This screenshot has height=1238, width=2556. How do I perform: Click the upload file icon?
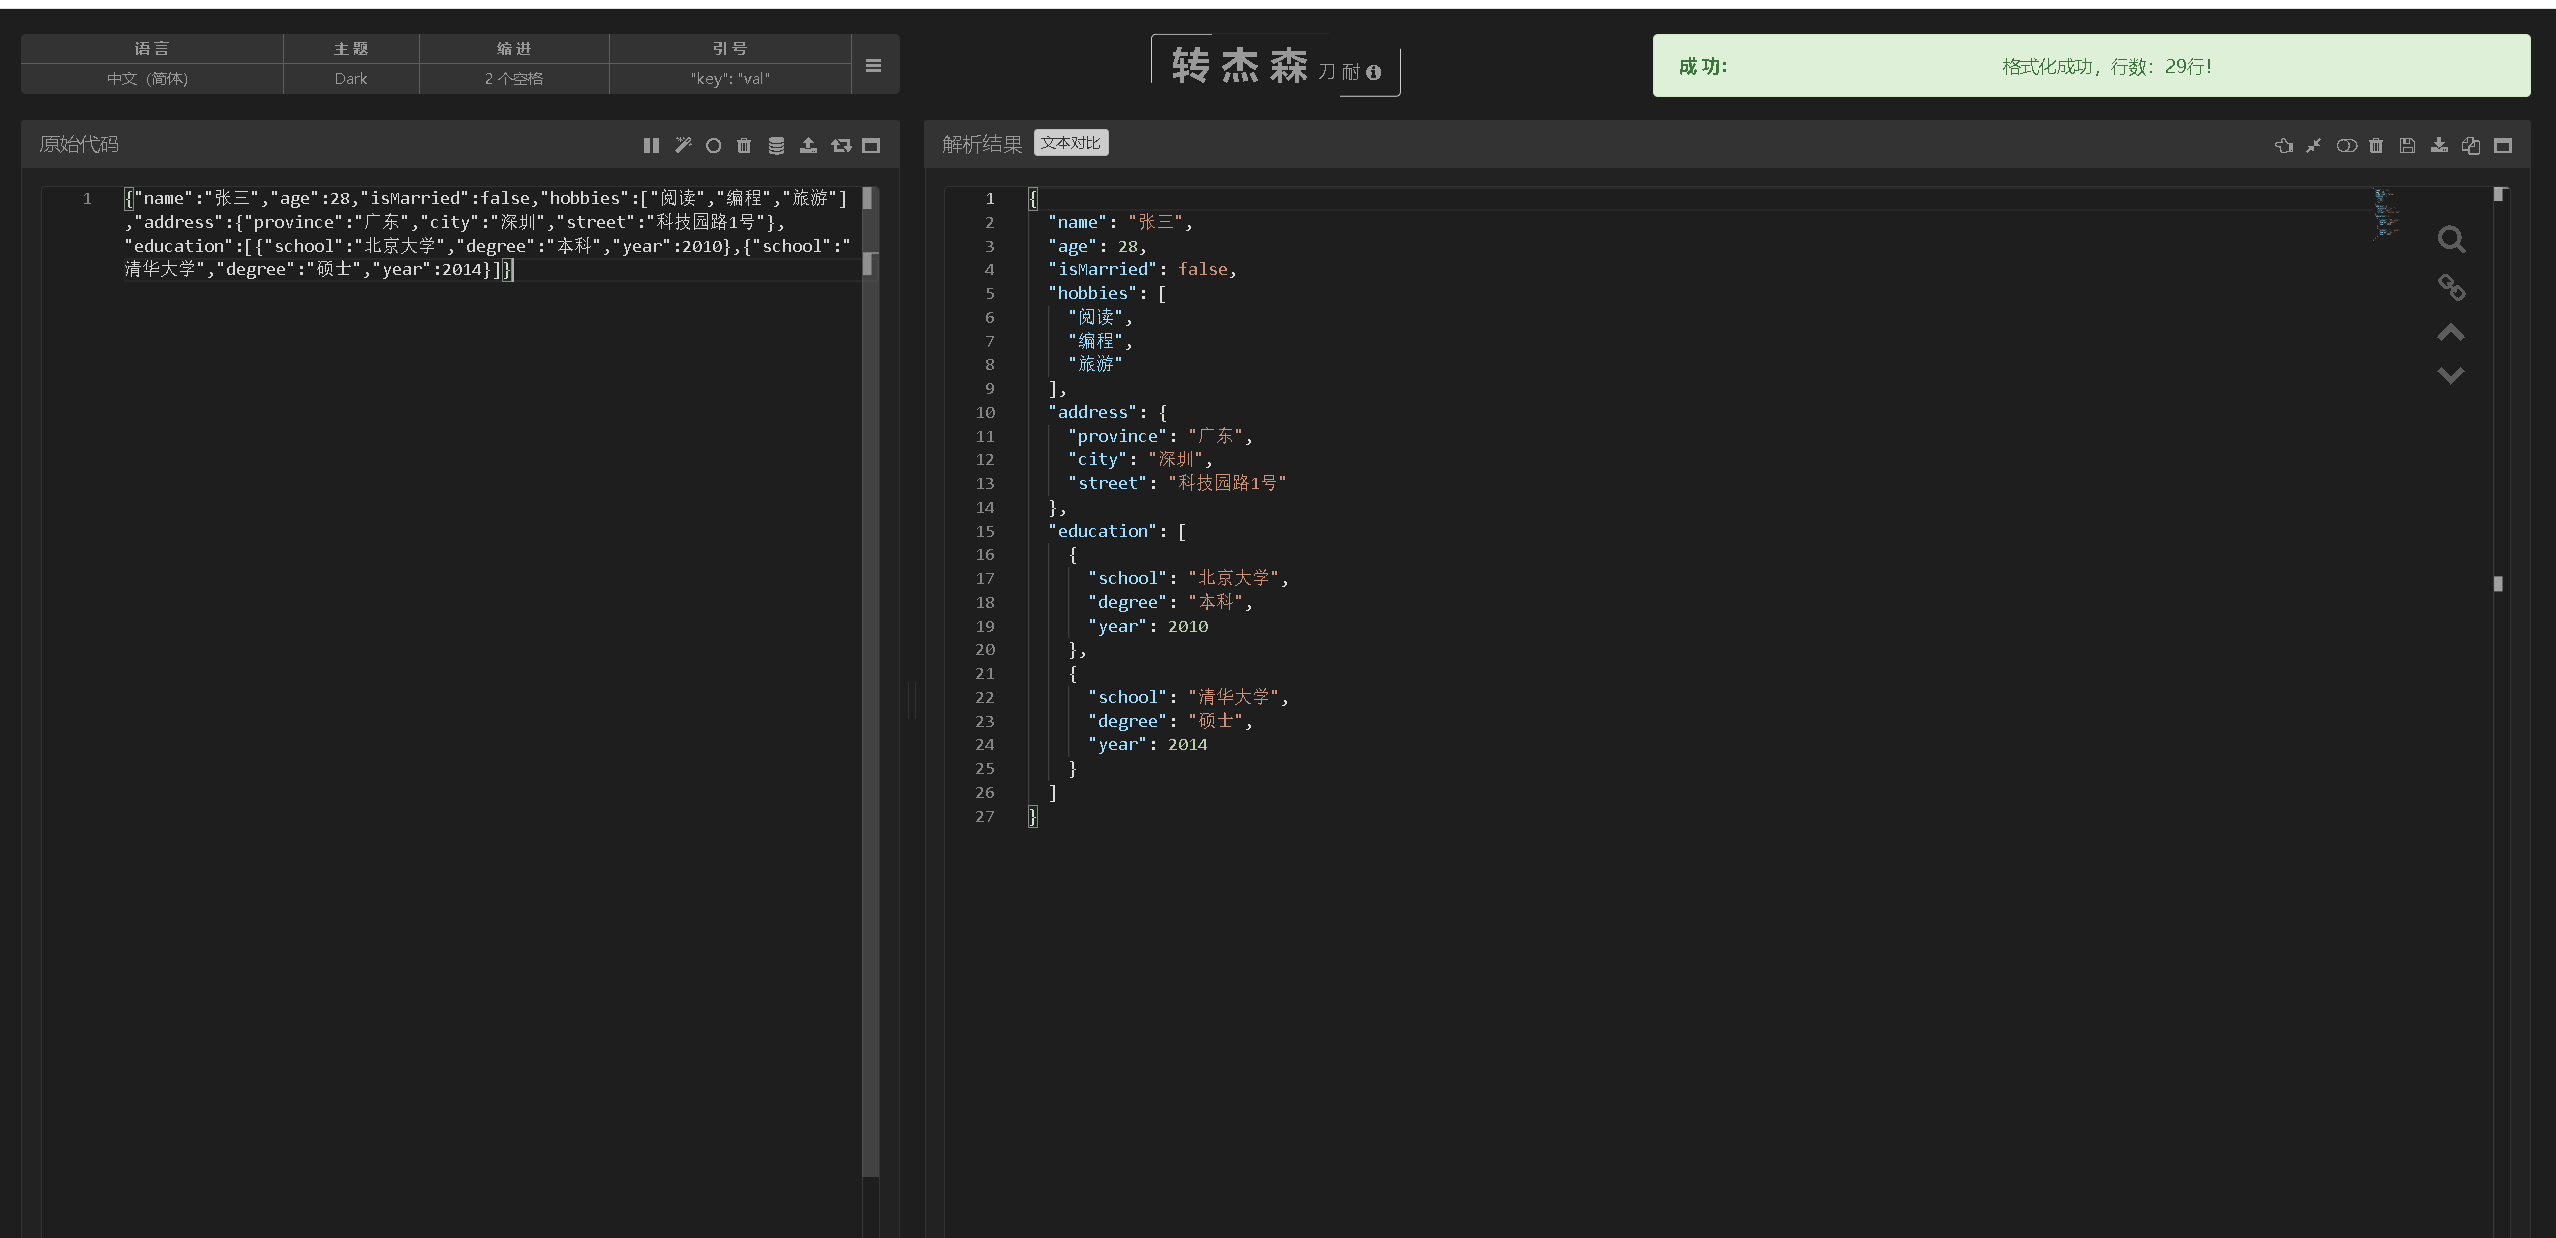(808, 145)
